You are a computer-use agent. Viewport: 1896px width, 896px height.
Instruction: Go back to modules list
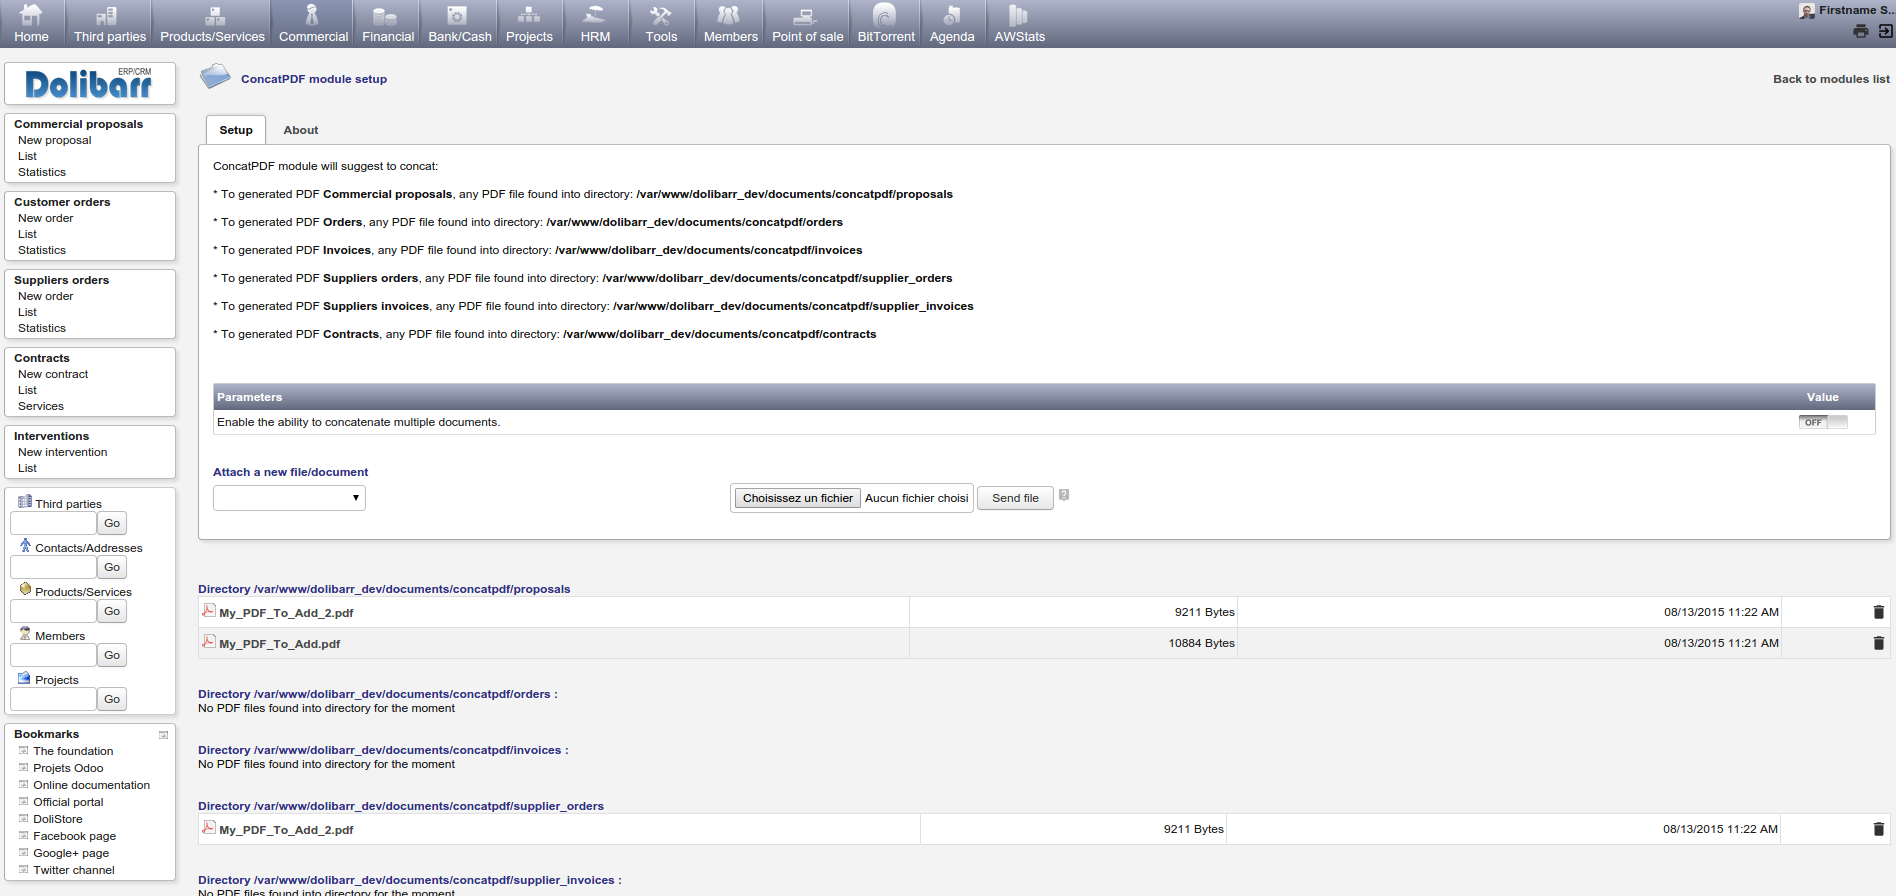tap(1831, 79)
